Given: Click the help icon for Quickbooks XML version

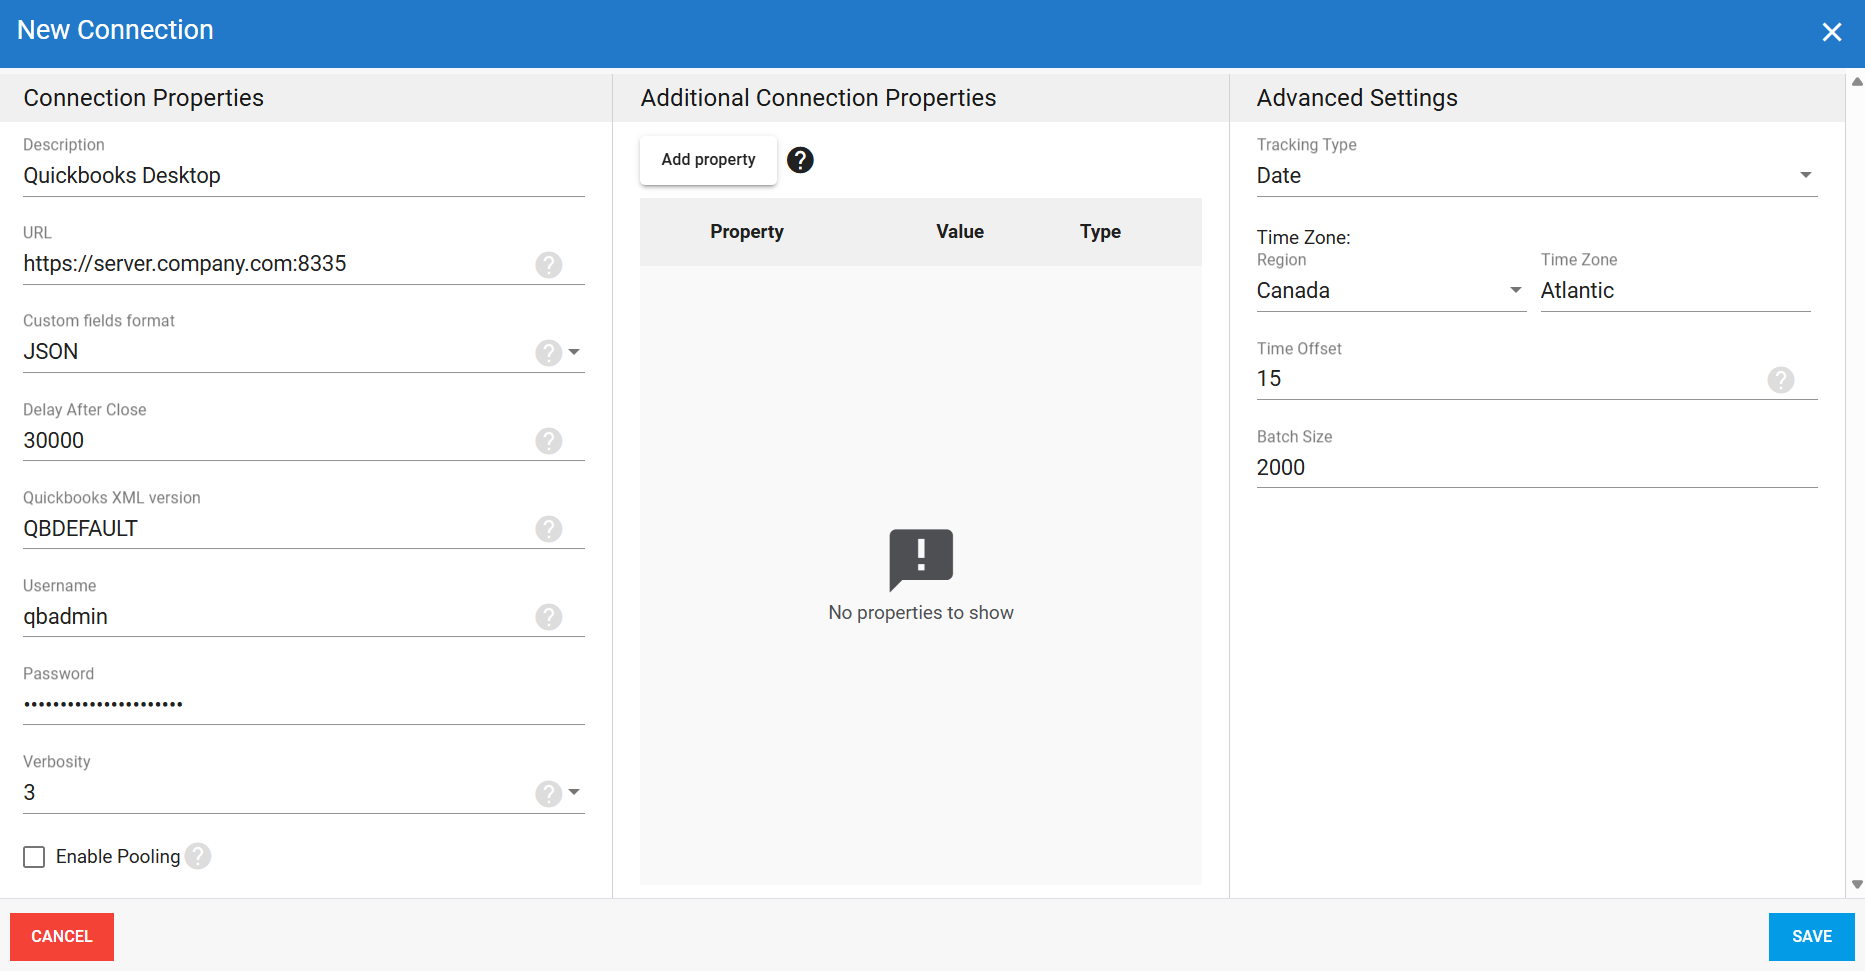Looking at the screenshot, I should [x=548, y=529].
